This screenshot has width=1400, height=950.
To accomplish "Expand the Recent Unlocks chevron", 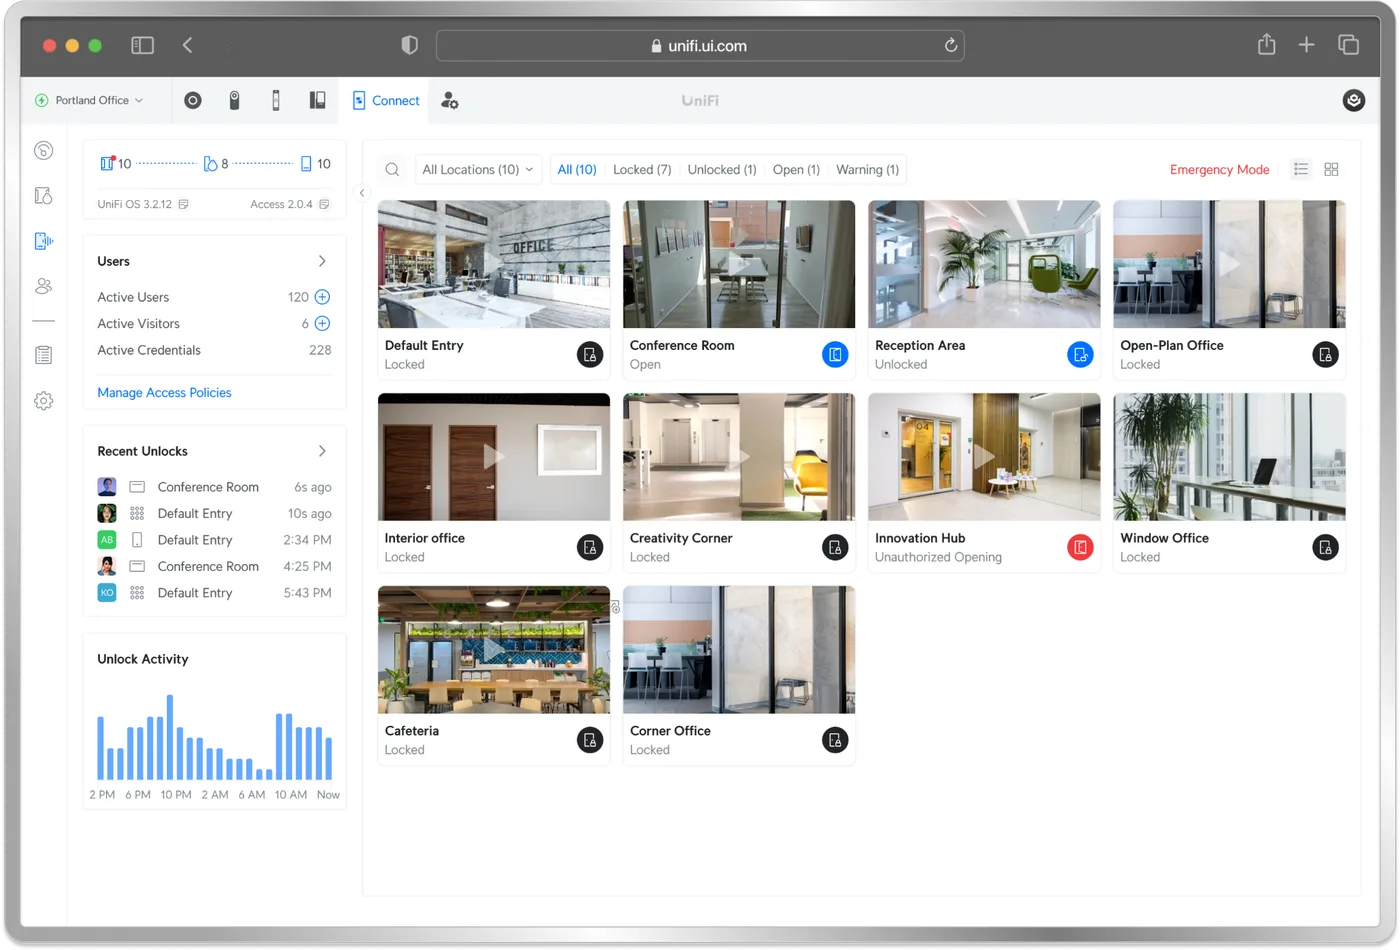I will coord(322,451).
